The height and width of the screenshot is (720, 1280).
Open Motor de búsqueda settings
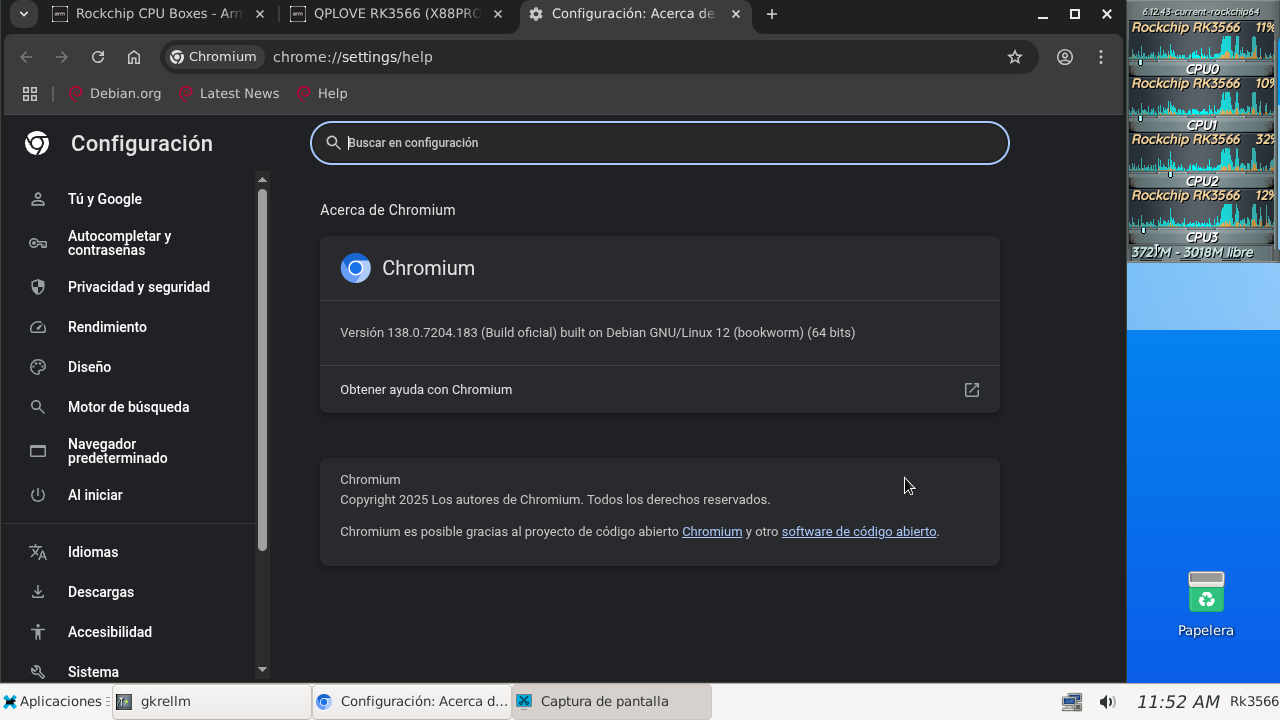(129, 407)
